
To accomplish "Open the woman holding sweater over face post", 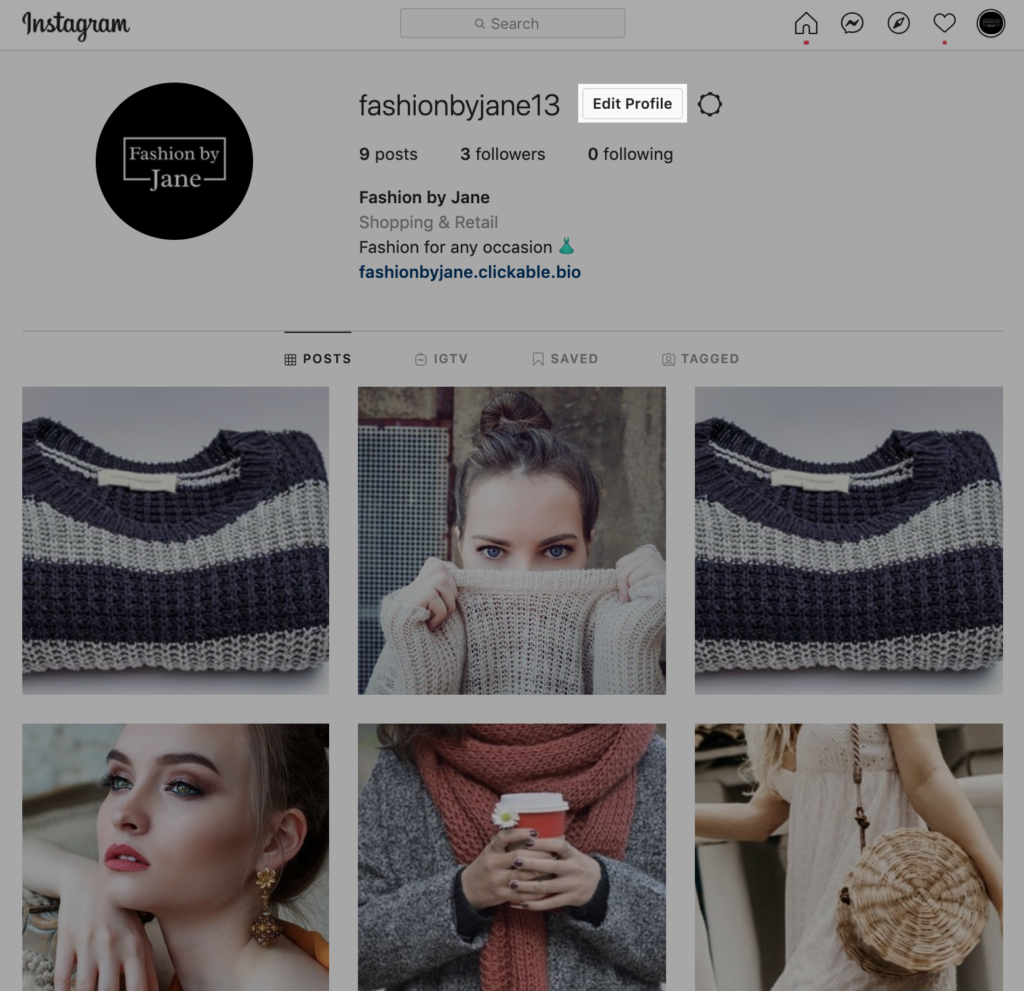I will click(512, 540).
